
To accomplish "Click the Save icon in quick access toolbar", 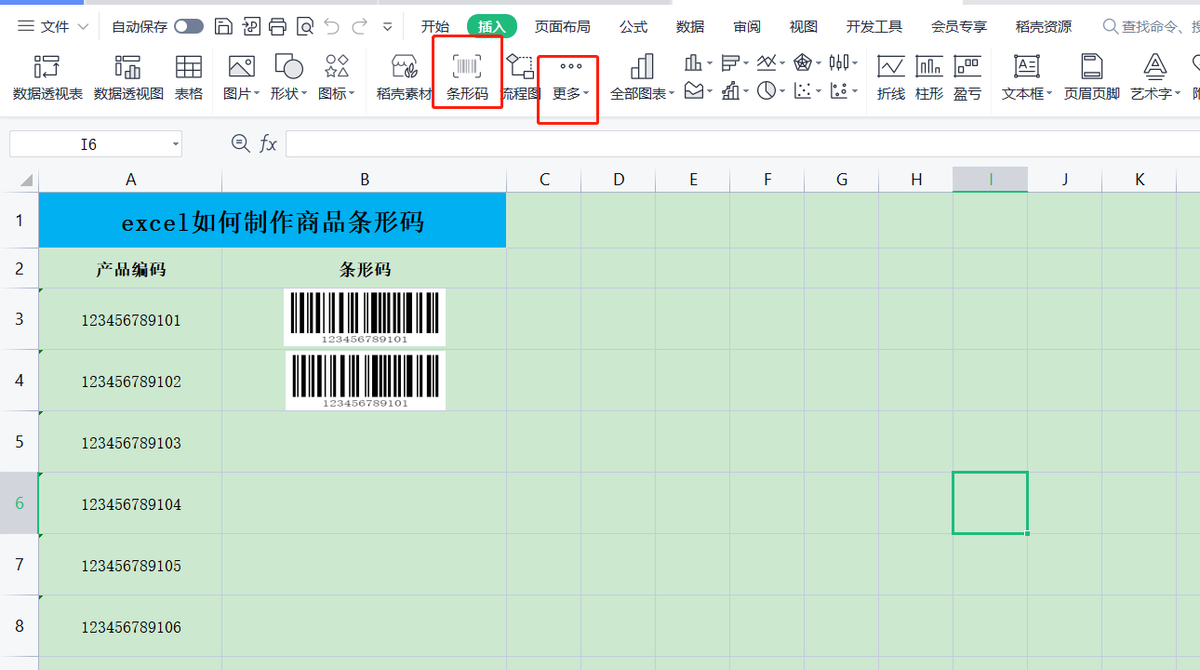I will click(x=225, y=26).
